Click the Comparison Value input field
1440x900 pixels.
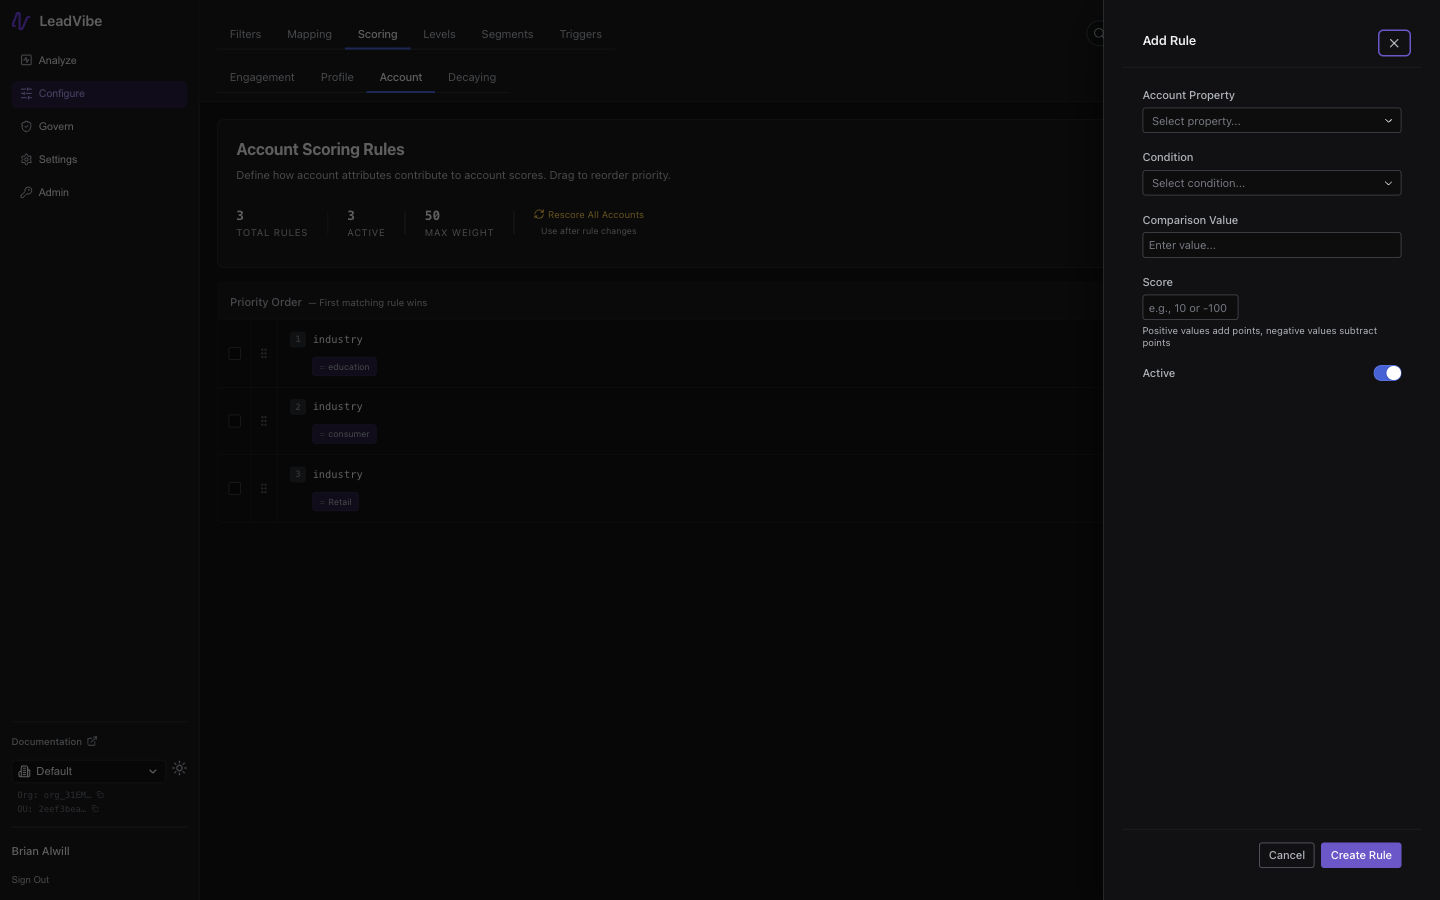pyautogui.click(x=1271, y=245)
